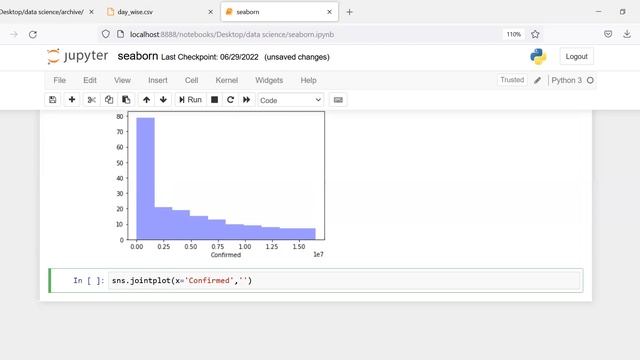Reload the current page

(x=33, y=34)
